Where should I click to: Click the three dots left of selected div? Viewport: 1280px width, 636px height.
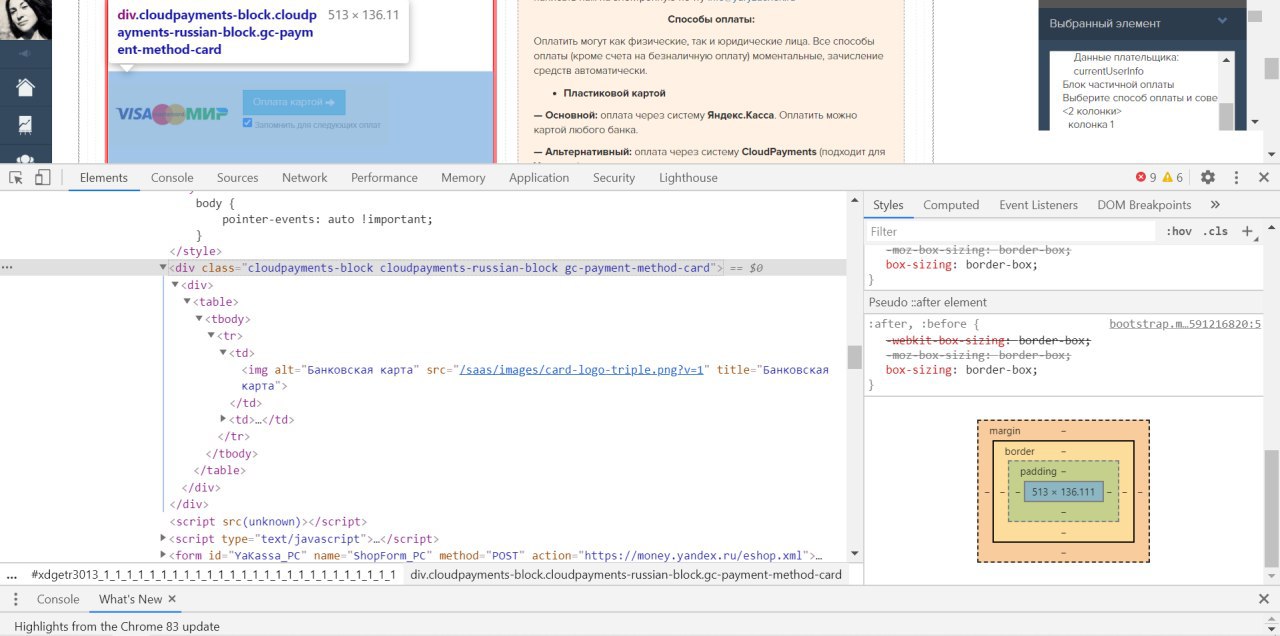[8, 268]
